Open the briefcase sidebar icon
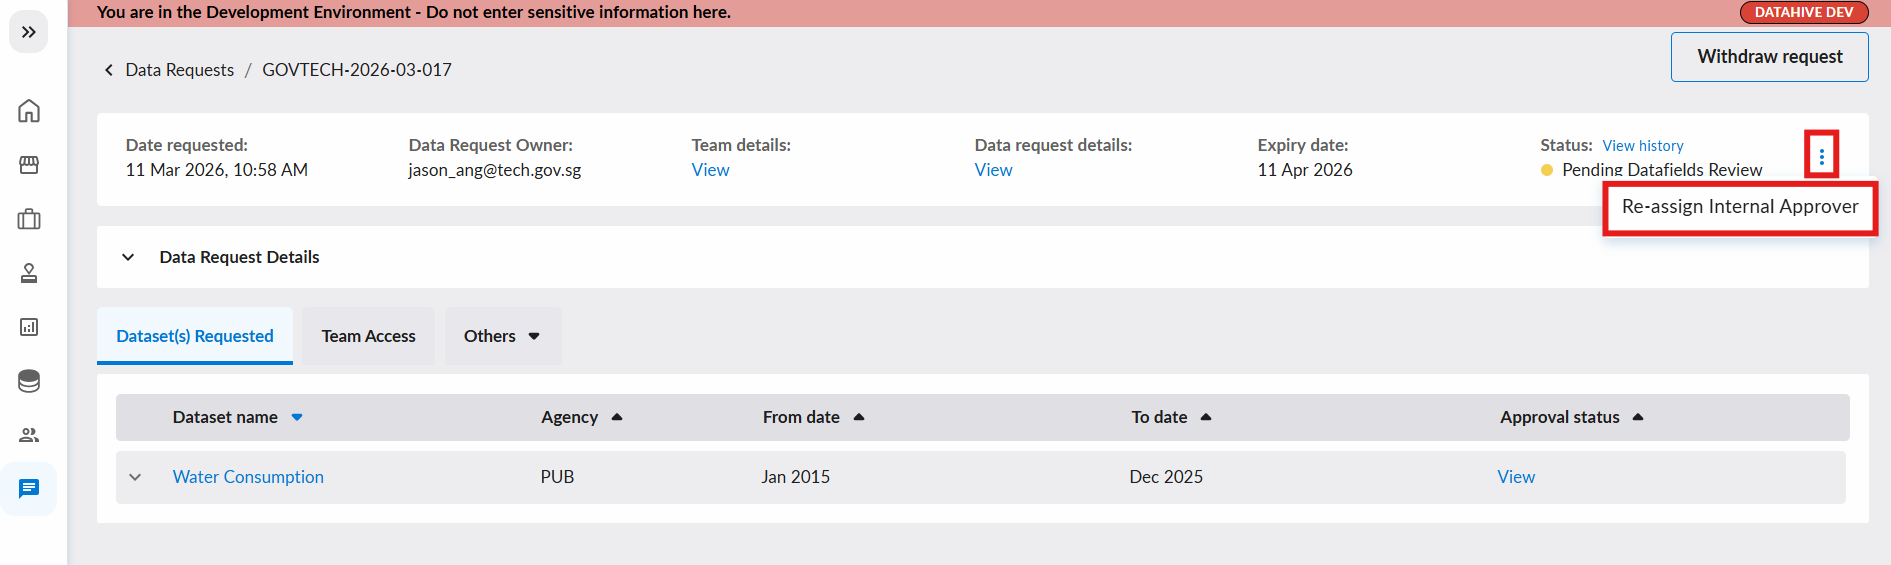This screenshot has height=565, width=1891. 29,219
